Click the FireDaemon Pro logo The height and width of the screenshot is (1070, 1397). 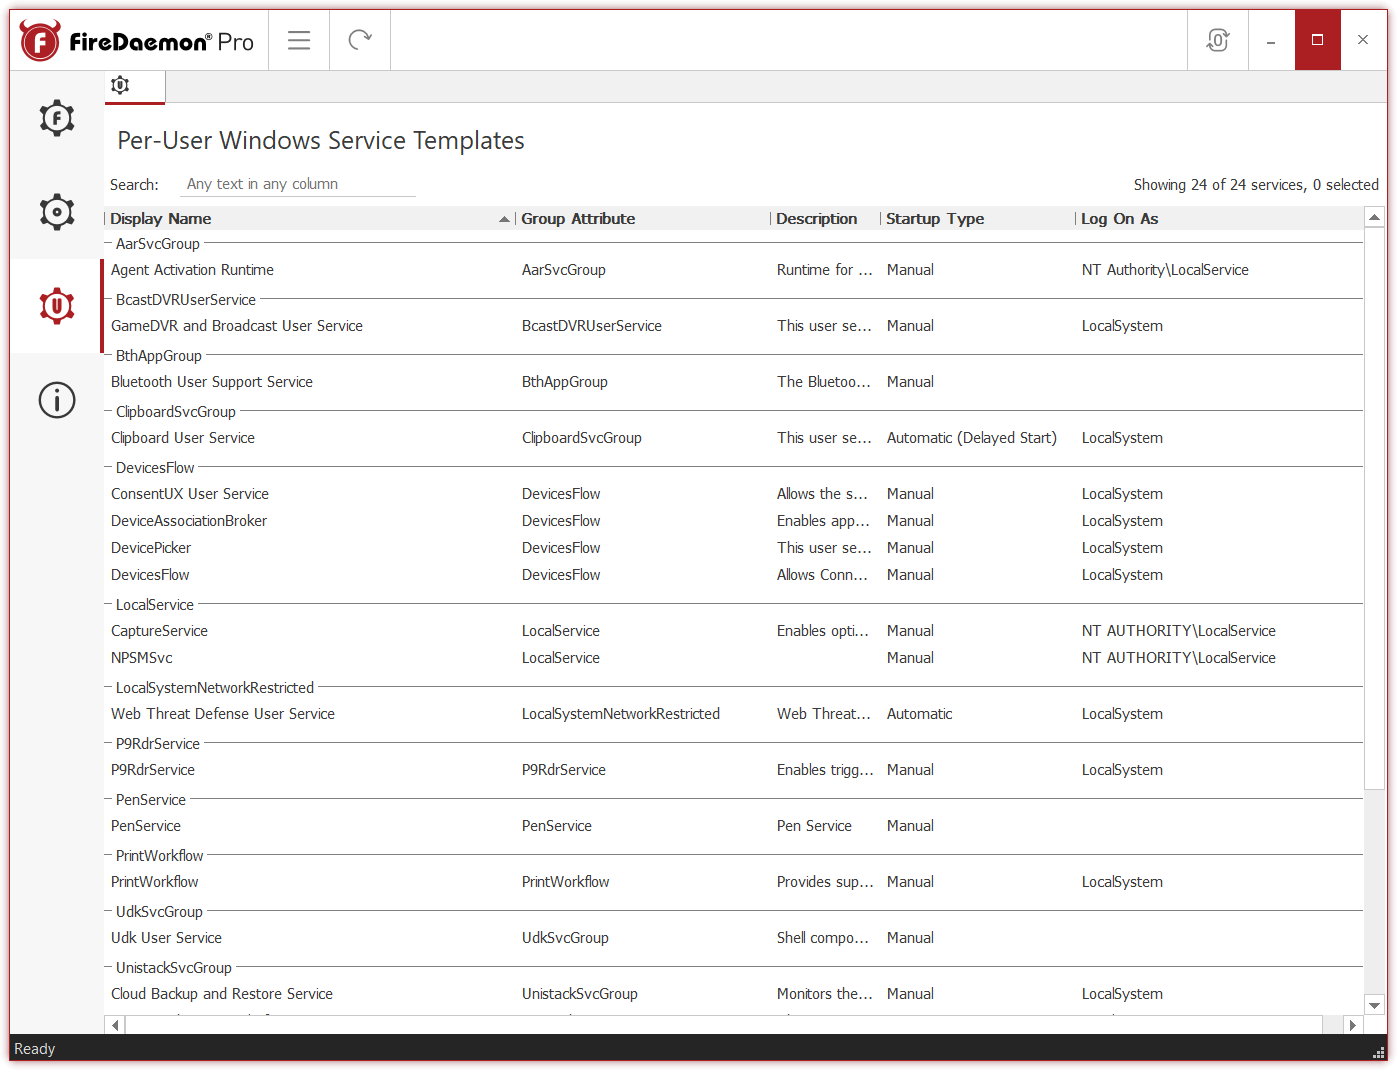tap(138, 40)
